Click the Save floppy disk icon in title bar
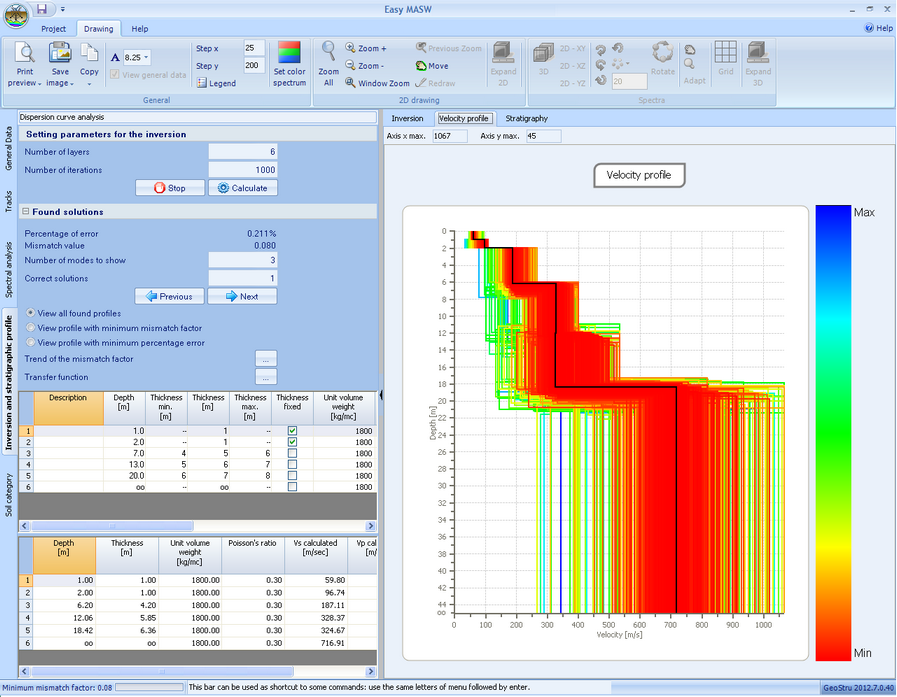Image resolution: width=897 pixels, height=697 pixels. pyautogui.click(x=42, y=9)
